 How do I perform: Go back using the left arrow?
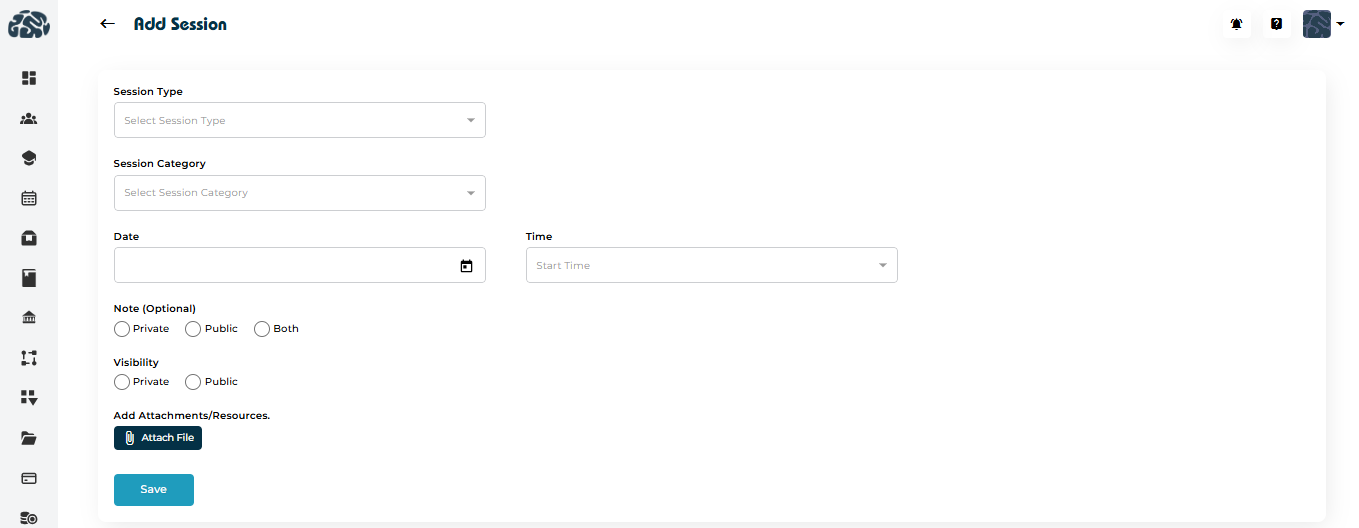tap(108, 24)
